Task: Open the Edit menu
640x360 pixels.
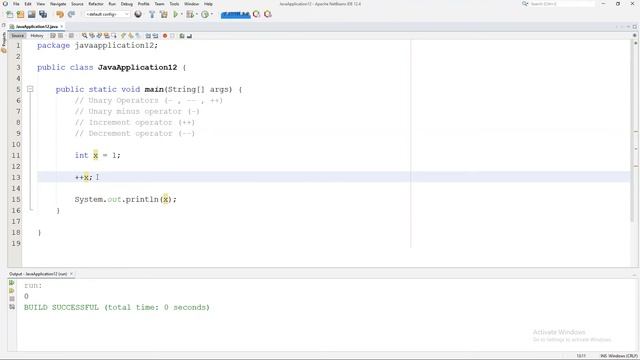Action: point(28,4)
